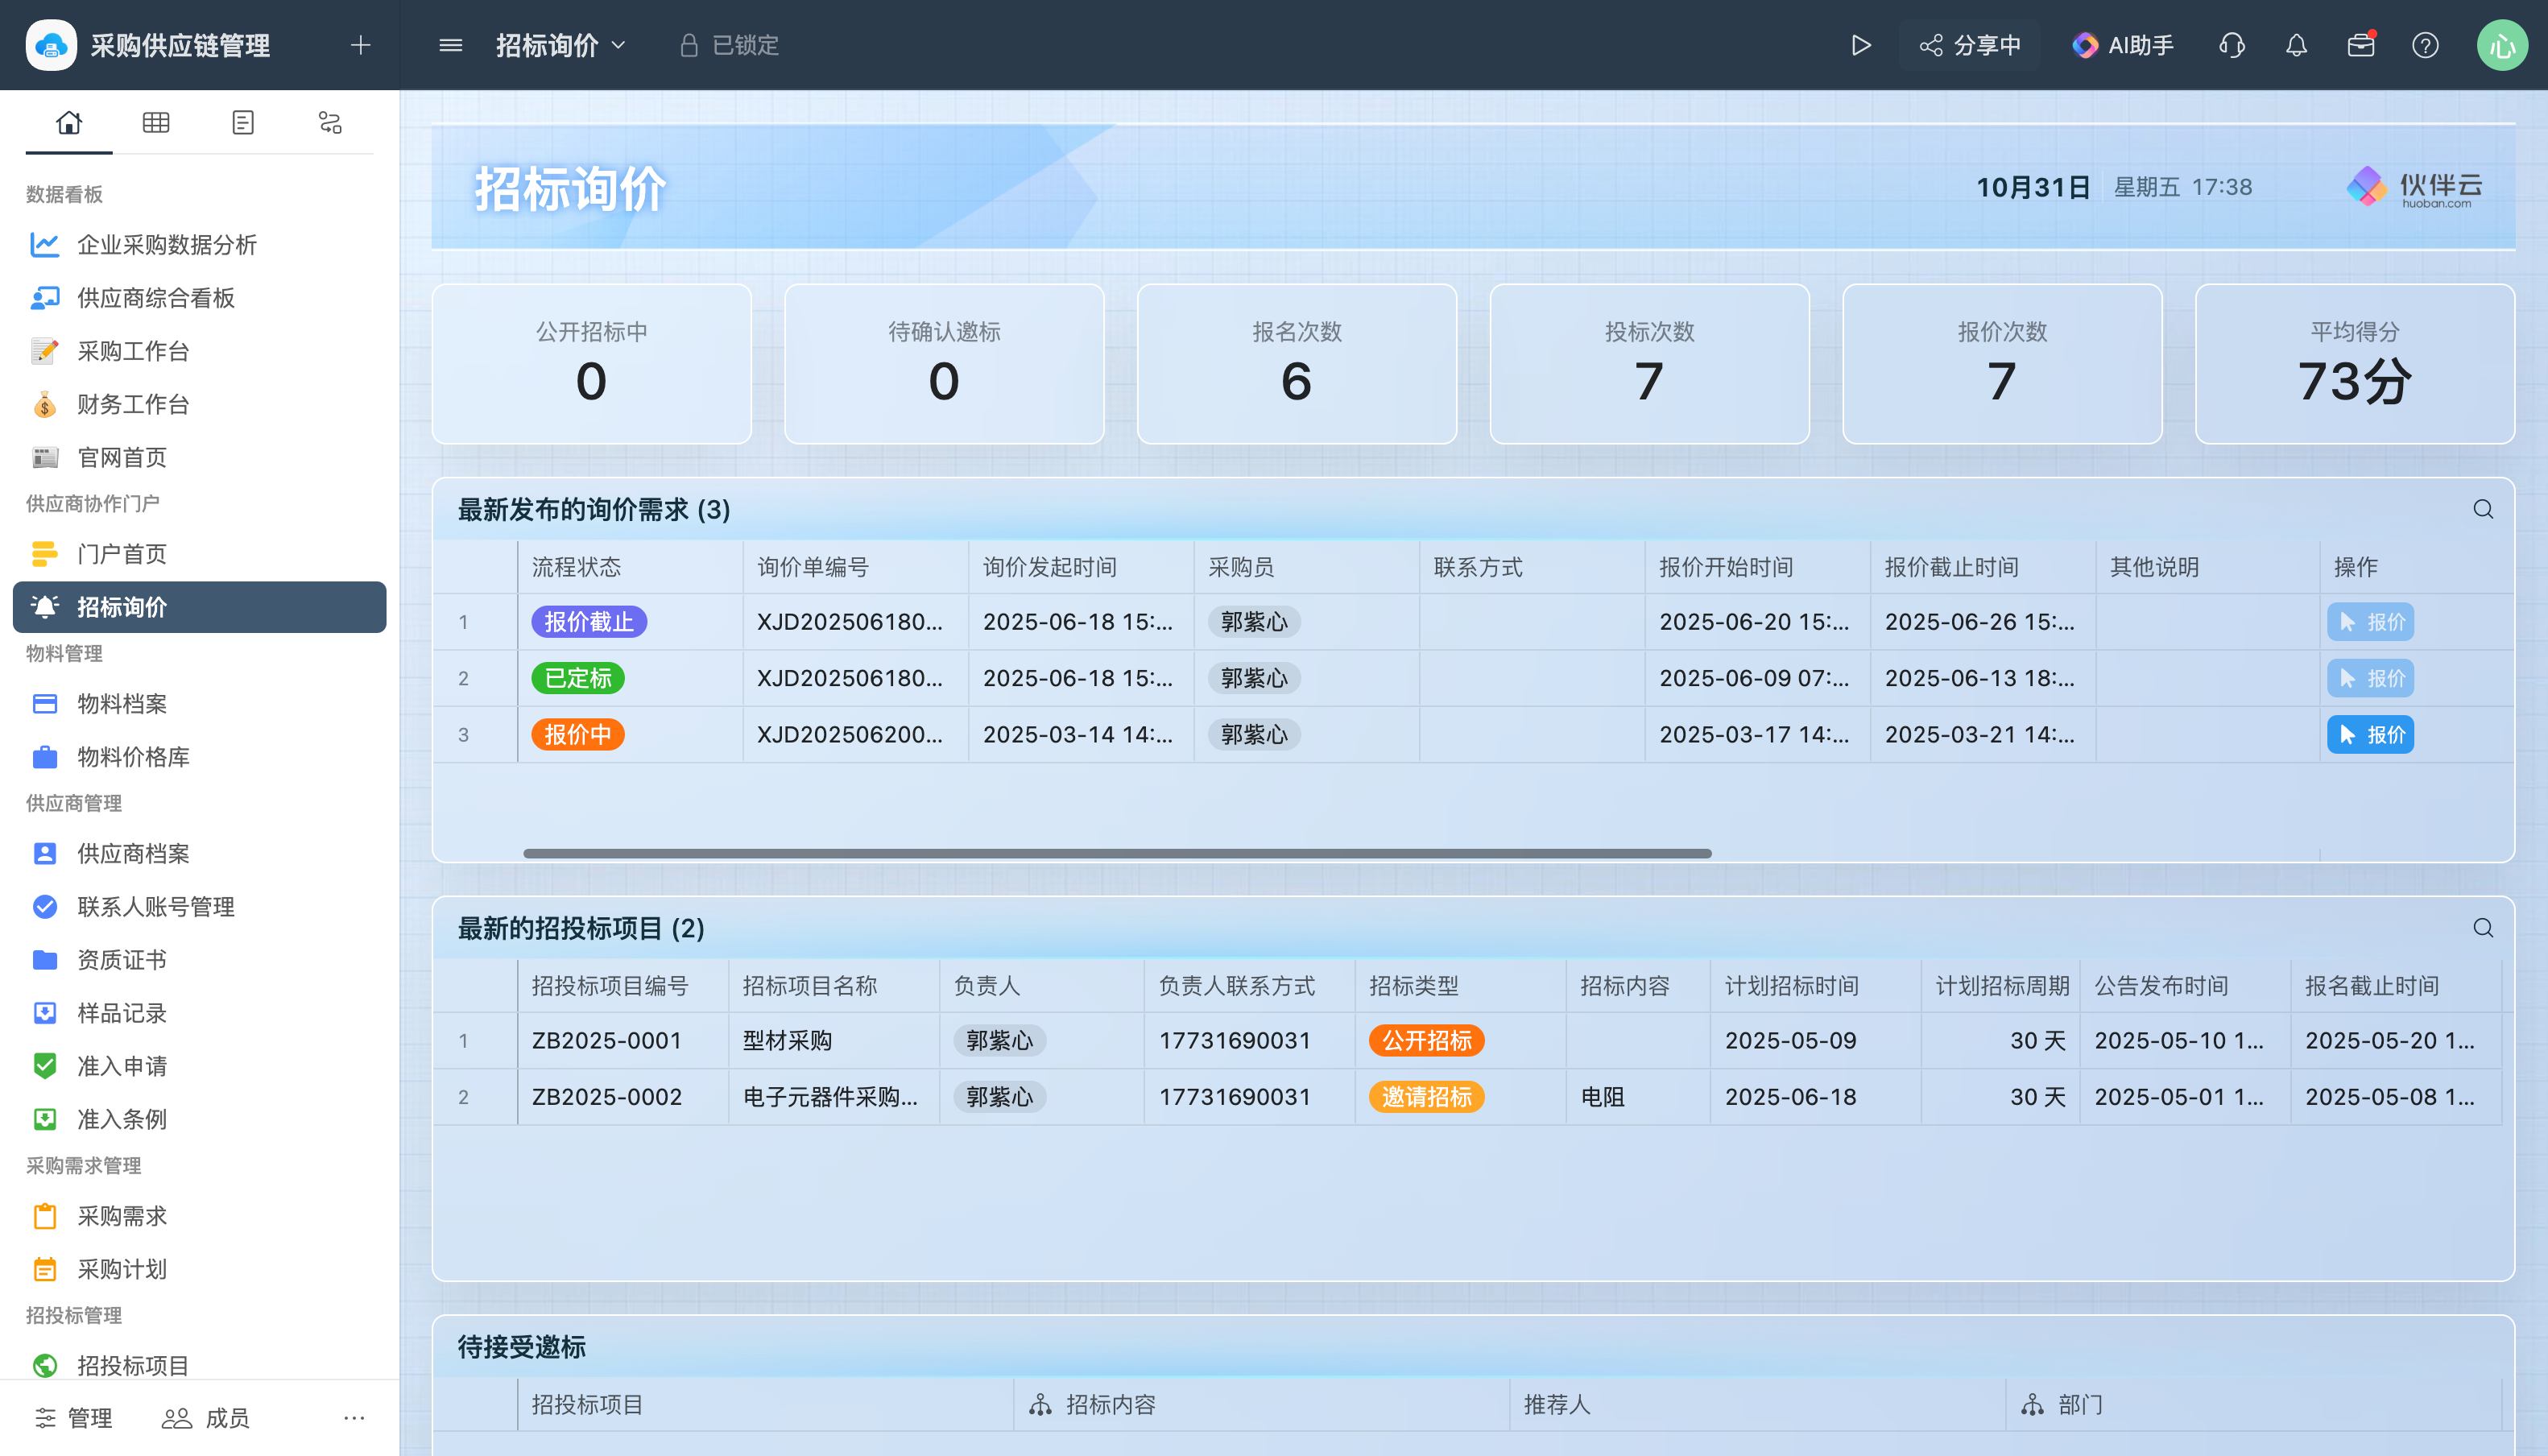2548x1456 pixels.
Task: Click the hamburger menu icon beside 招标询价
Action: click(x=450, y=45)
